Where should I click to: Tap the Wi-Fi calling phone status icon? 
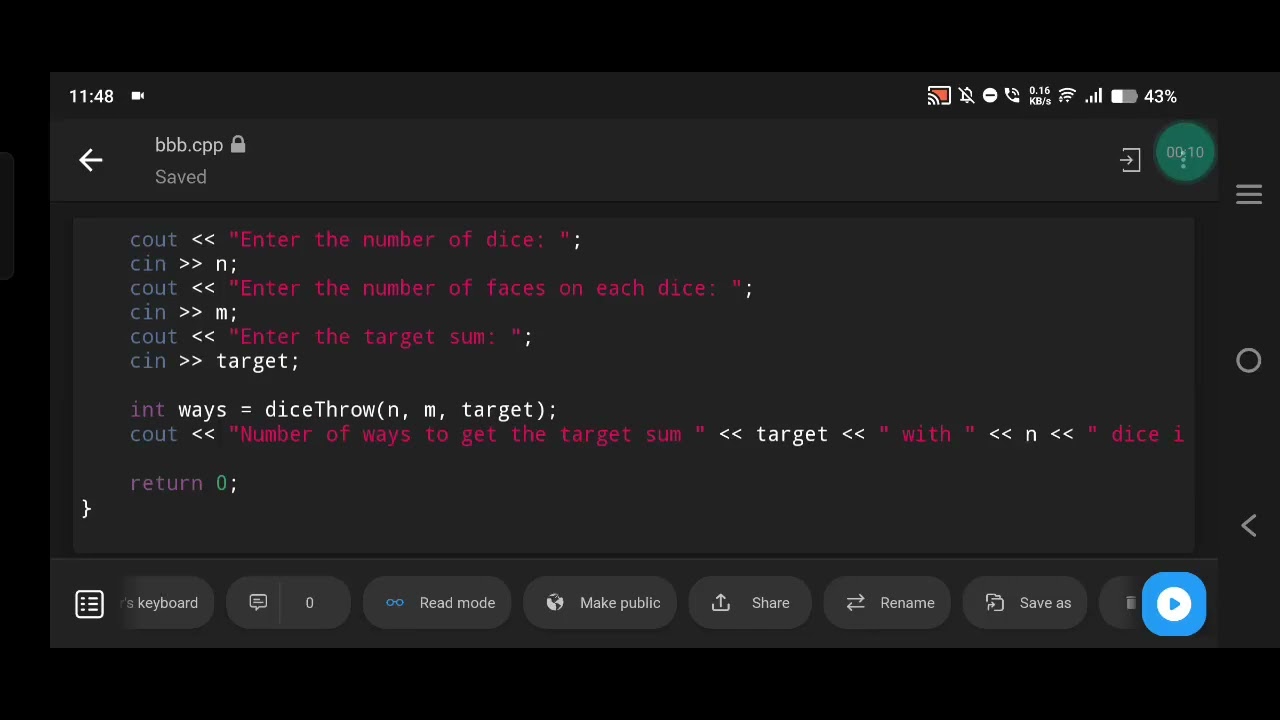(x=1012, y=96)
